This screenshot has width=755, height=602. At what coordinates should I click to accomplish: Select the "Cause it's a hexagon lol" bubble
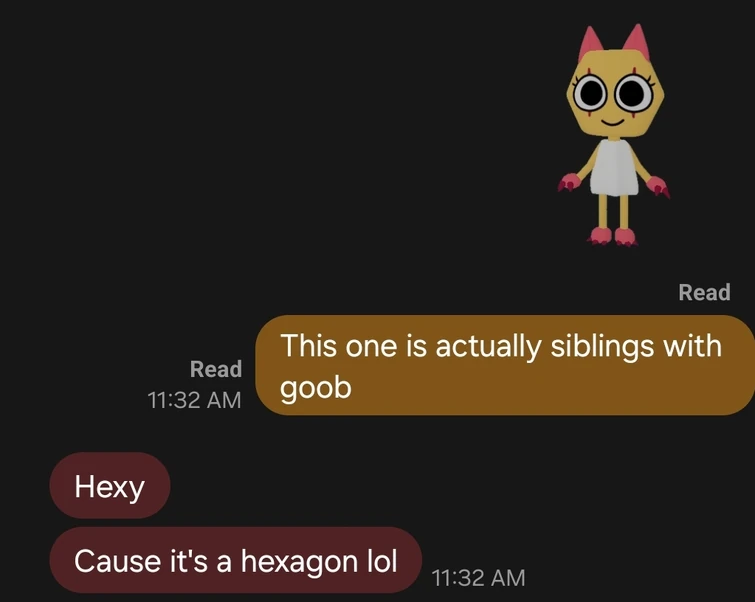pyautogui.click(x=236, y=561)
